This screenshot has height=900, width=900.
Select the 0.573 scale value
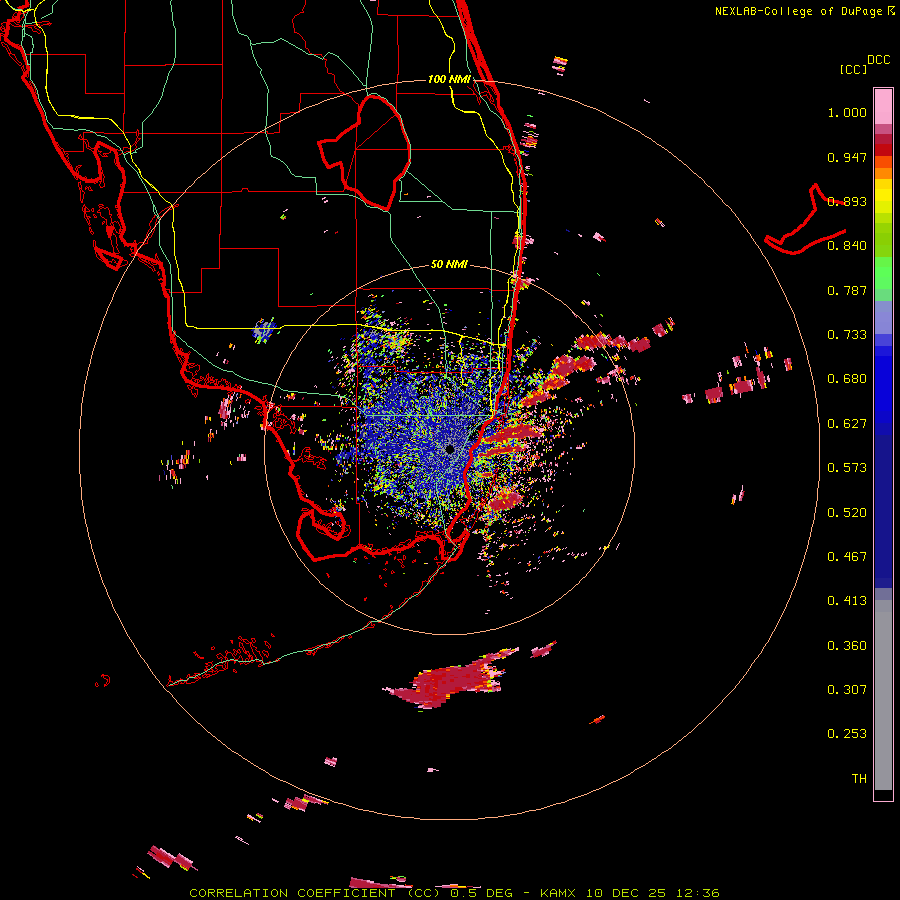847,468
